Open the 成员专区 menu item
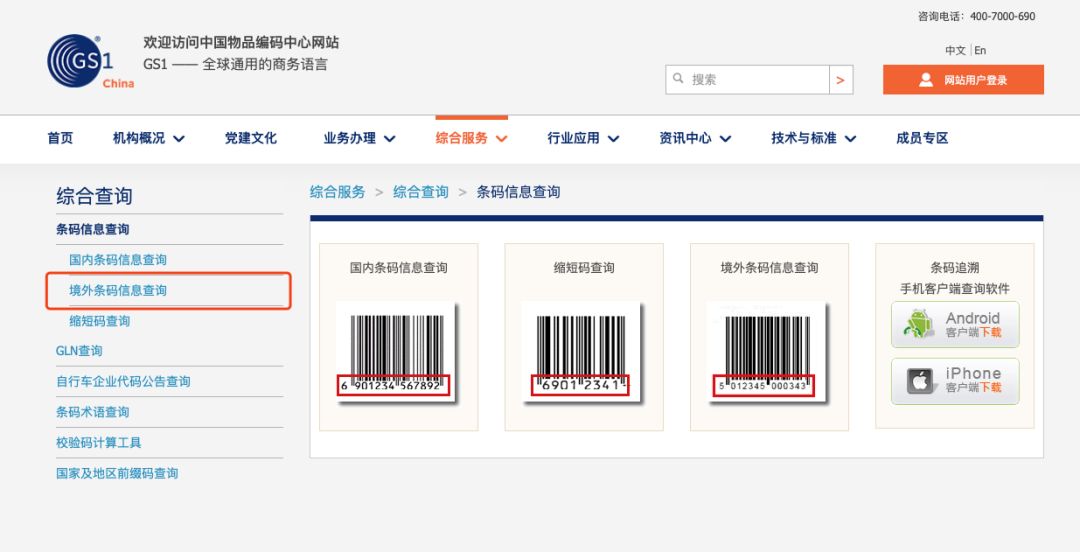Image resolution: width=1080 pixels, height=552 pixels. click(921, 139)
